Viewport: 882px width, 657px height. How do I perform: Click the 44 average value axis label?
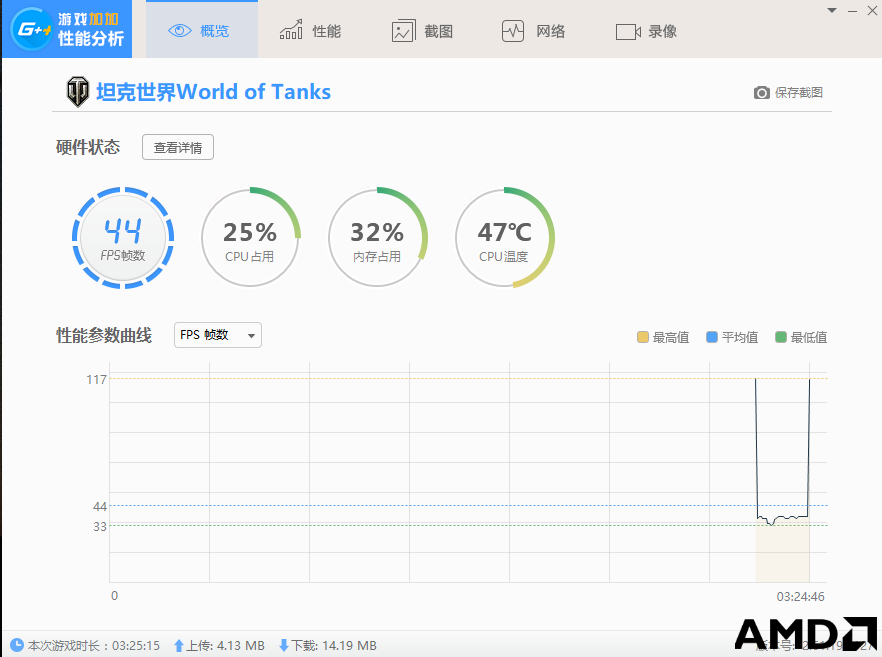coord(100,506)
